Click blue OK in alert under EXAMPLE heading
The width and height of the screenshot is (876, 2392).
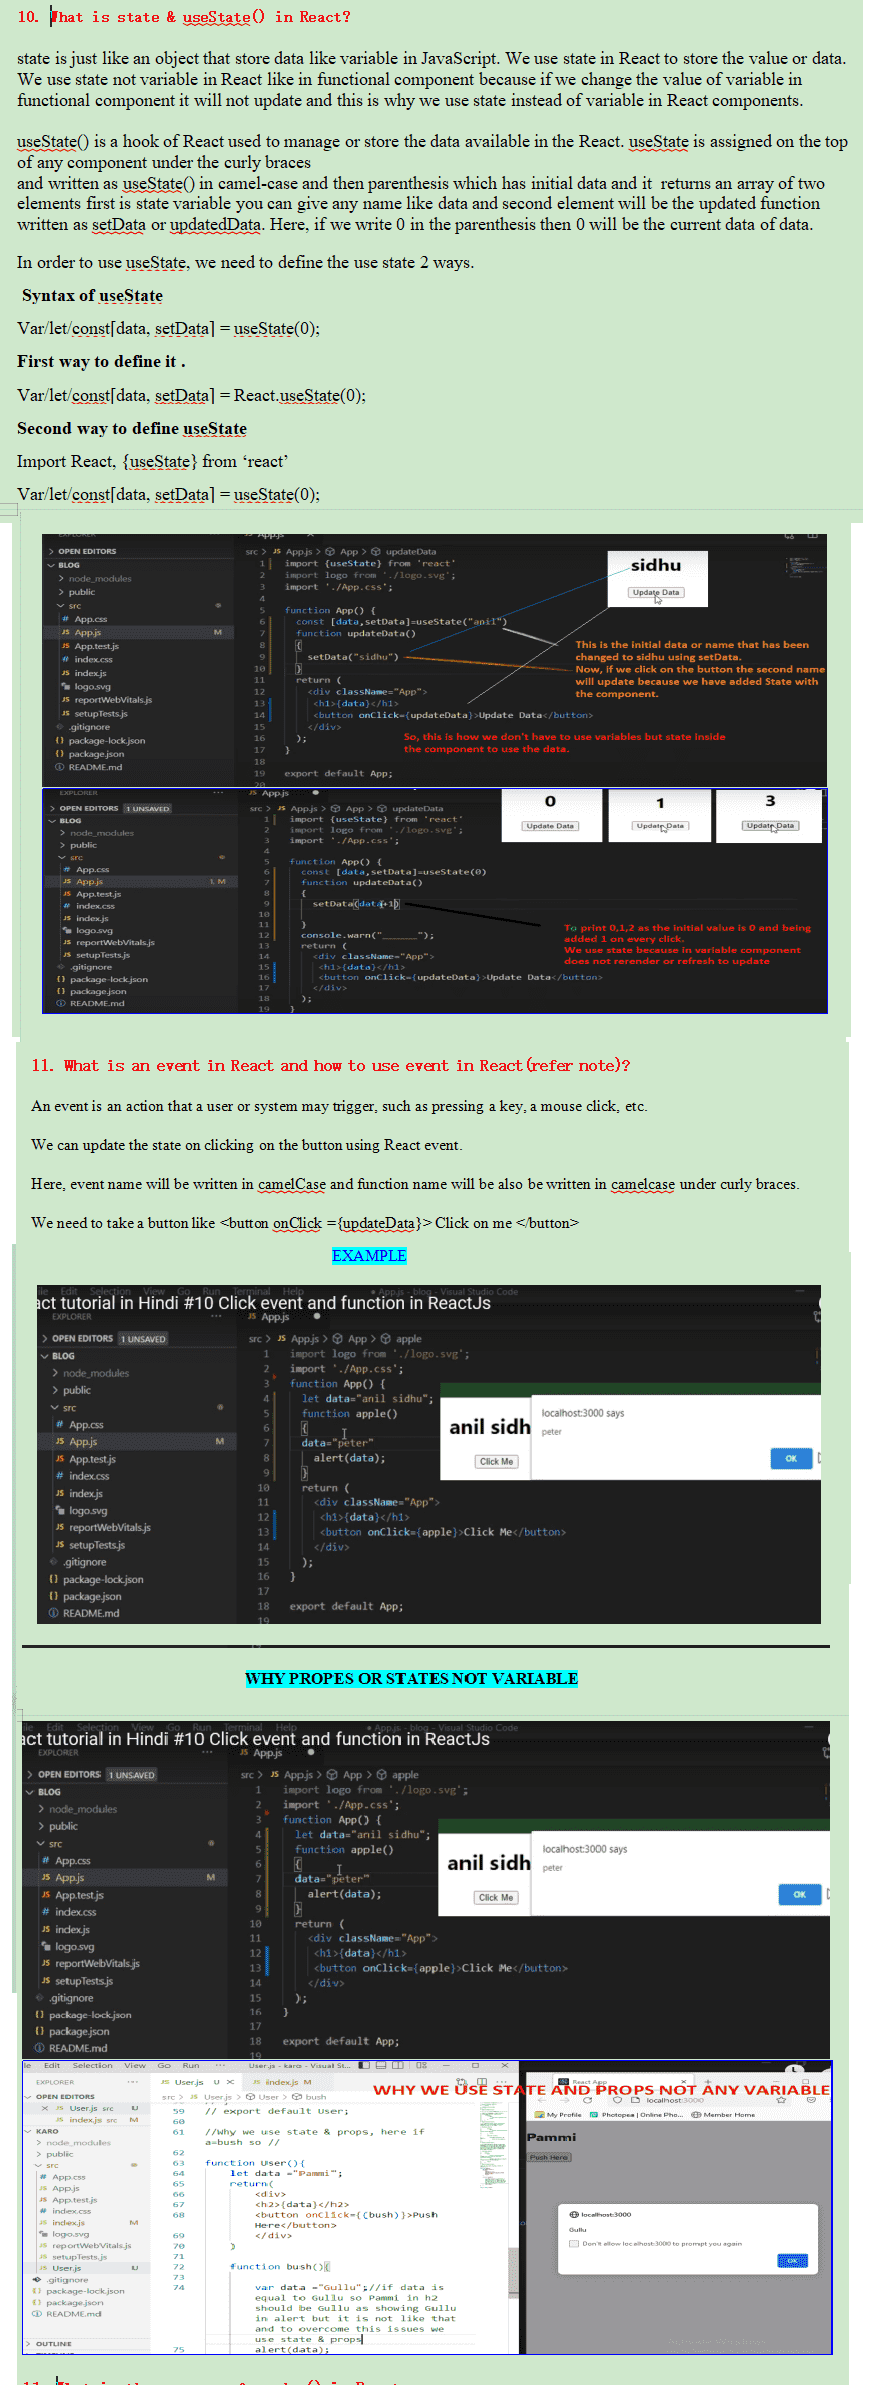791,1458
